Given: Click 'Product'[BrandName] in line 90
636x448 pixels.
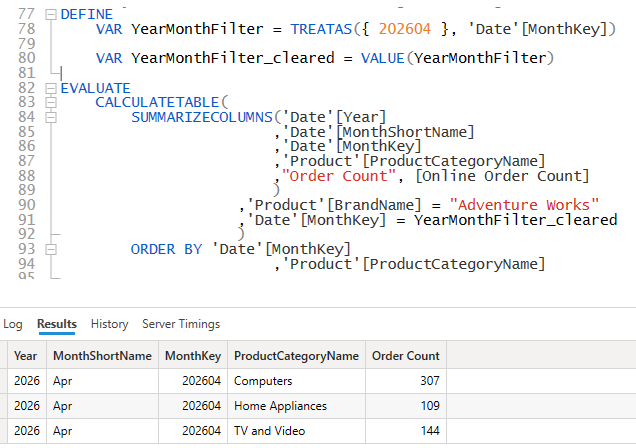Looking at the screenshot, I should pyautogui.click(x=334, y=205).
